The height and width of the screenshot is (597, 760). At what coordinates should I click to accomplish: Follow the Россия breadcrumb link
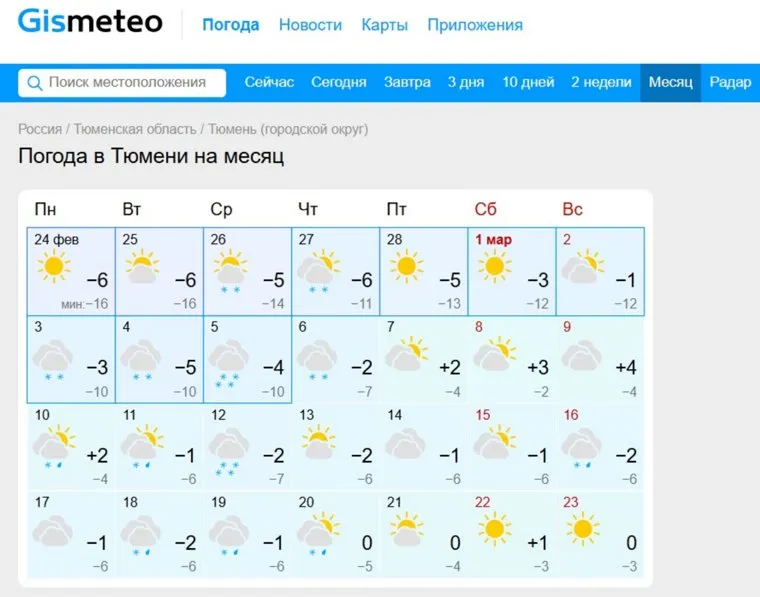pyautogui.click(x=40, y=130)
